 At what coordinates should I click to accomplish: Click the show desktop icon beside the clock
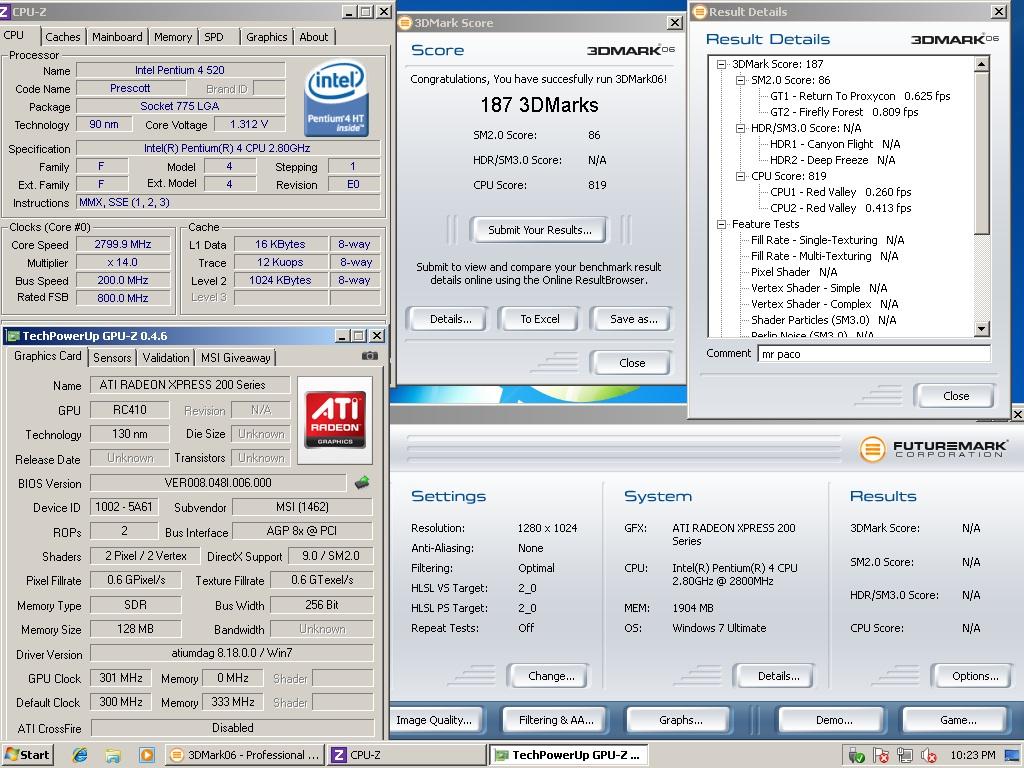pyautogui.click(x=1014, y=756)
